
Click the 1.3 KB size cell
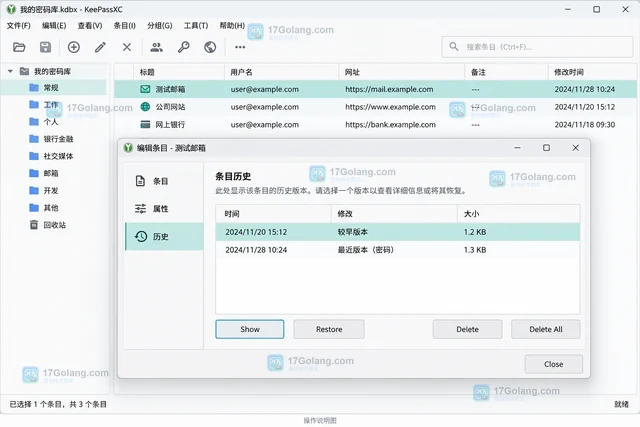pos(475,250)
